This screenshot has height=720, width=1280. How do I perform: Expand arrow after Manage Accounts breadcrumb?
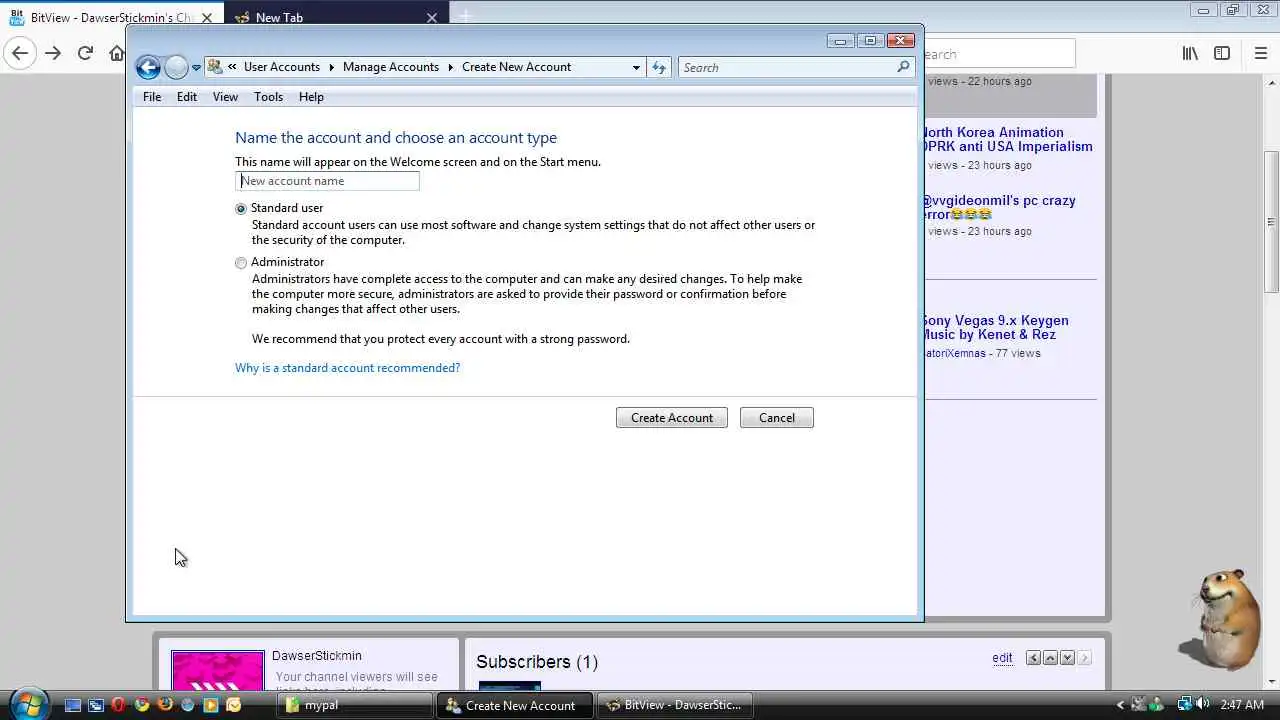coord(451,67)
